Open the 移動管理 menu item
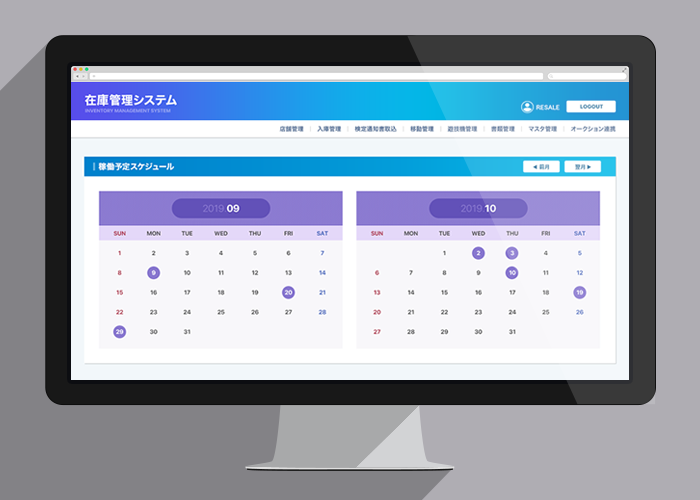 (422, 129)
